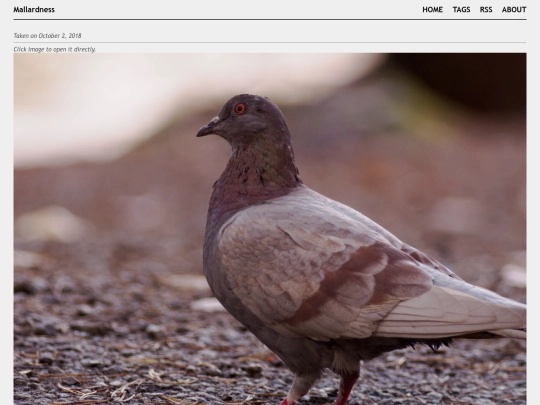This screenshot has width=540, height=405.
Task: Open the ABOUT page
Action: 514,10
